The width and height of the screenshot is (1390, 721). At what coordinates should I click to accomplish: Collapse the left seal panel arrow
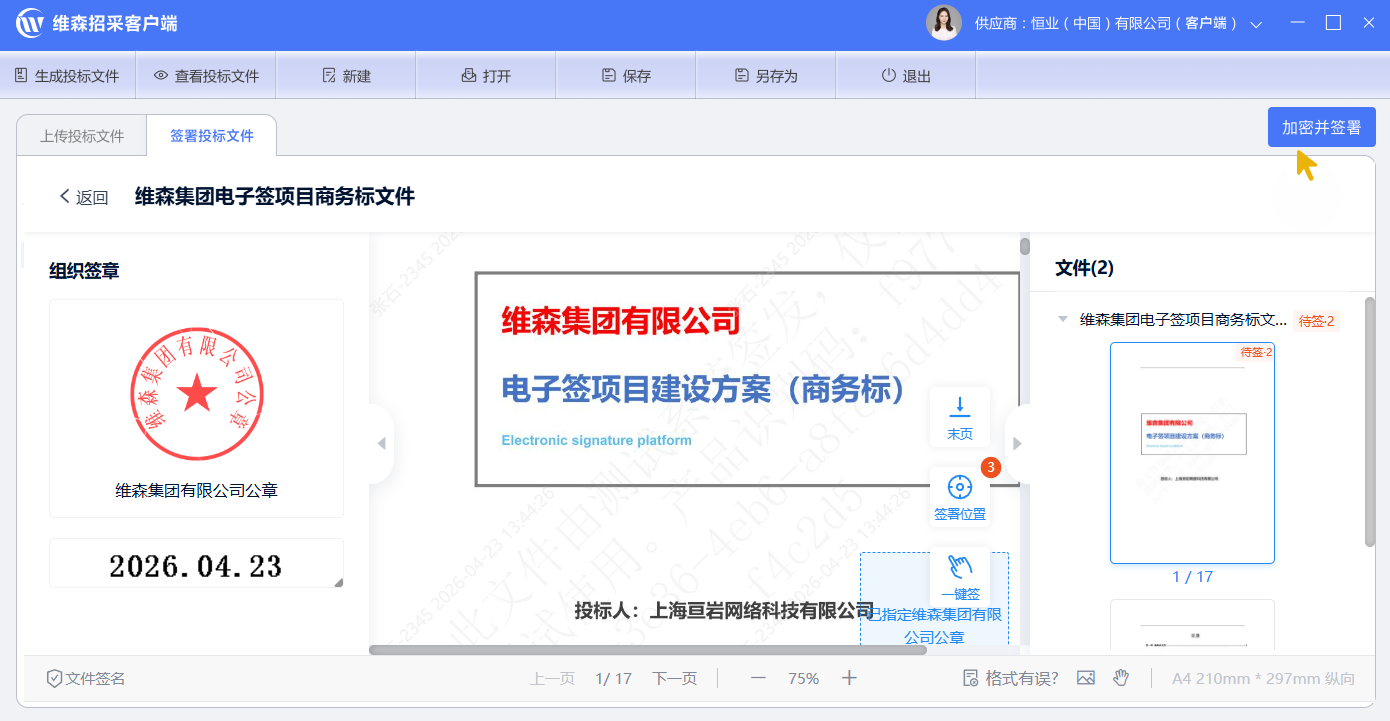point(381,444)
